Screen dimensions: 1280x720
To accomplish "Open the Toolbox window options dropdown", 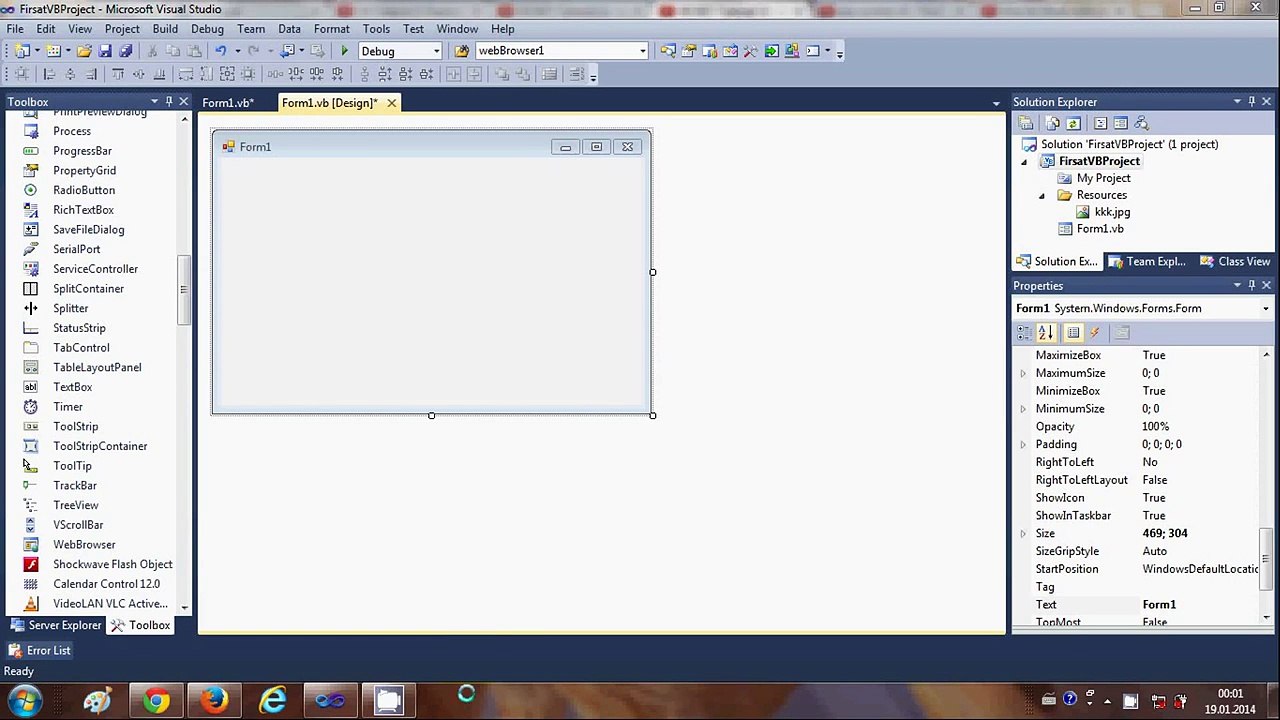I will tap(154, 102).
